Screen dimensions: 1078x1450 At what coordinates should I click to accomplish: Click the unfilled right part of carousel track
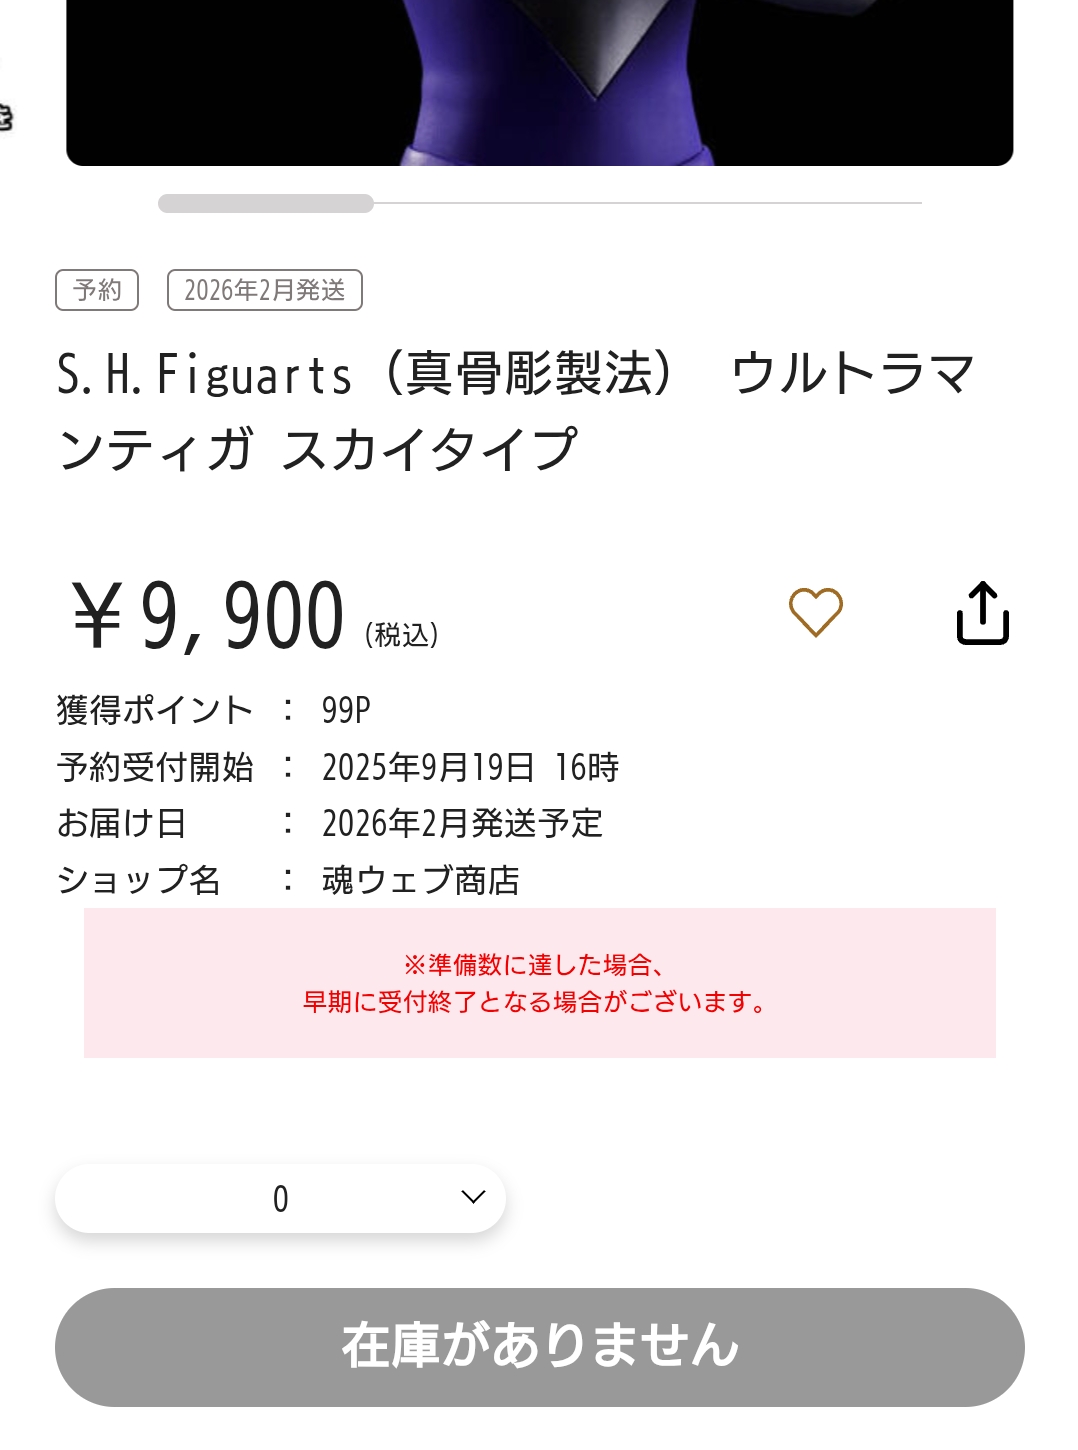647,203
